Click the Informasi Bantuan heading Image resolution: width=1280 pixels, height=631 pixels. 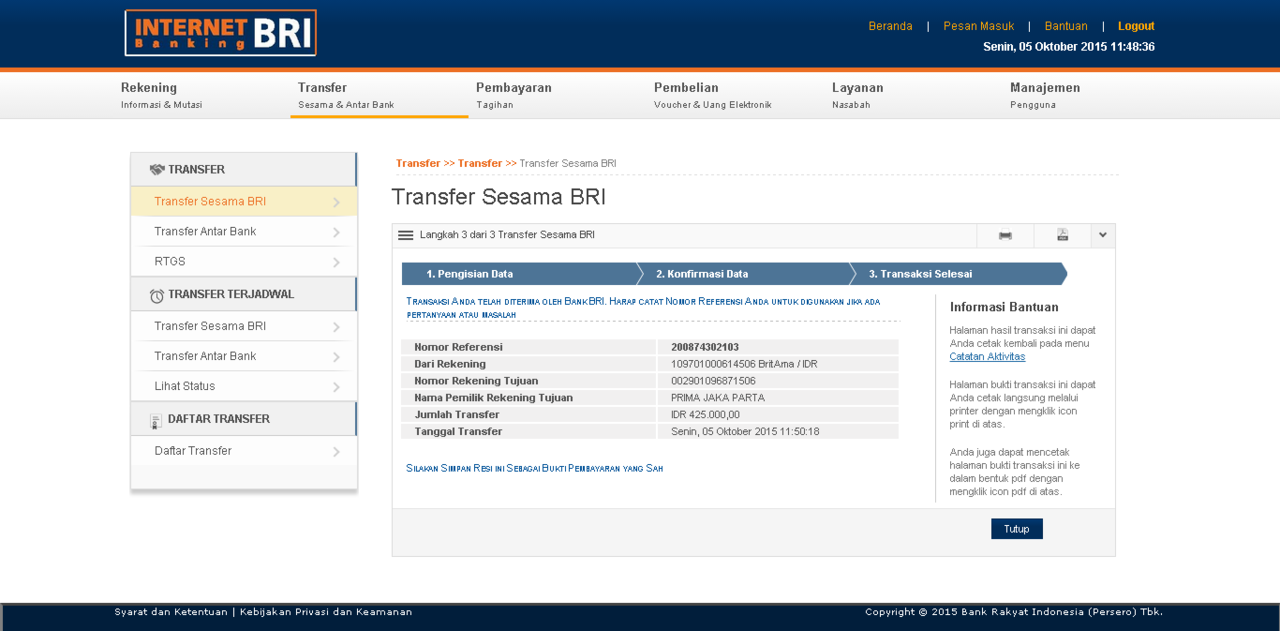tap(1004, 307)
